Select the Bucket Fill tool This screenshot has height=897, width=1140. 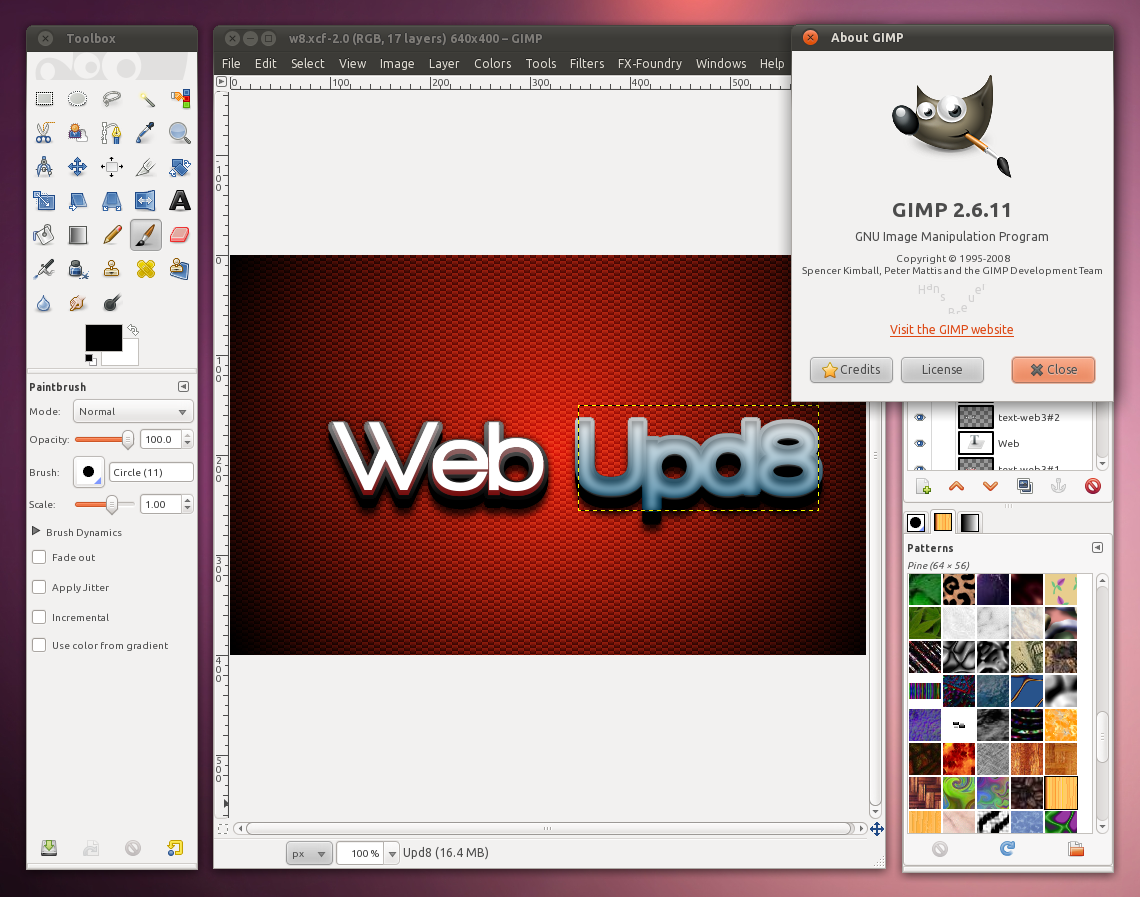coord(44,235)
